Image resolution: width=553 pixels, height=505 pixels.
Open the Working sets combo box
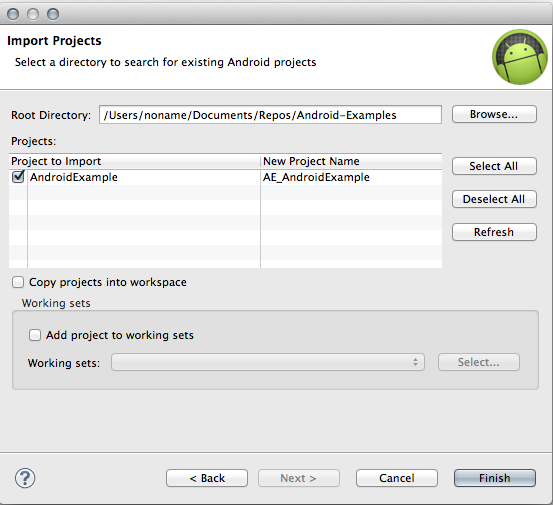pyautogui.click(x=268, y=362)
